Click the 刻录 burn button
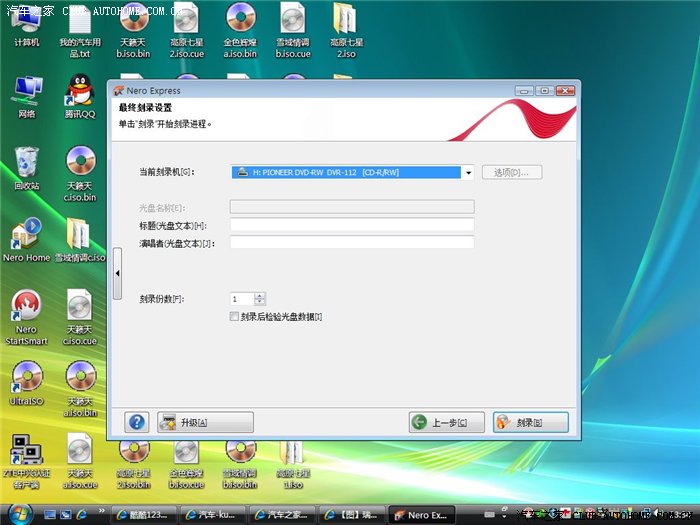Image resolution: width=700 pixels, height=525 pixels. coord(531,422)
